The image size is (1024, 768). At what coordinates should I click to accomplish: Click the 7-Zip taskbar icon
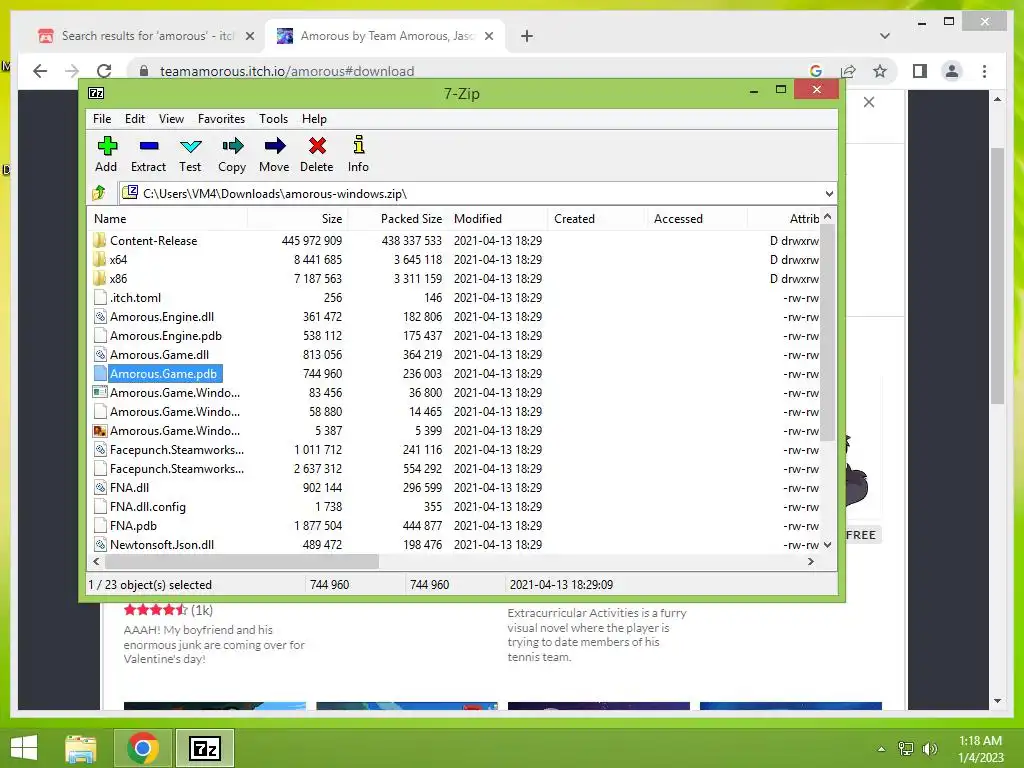(205, 748)
